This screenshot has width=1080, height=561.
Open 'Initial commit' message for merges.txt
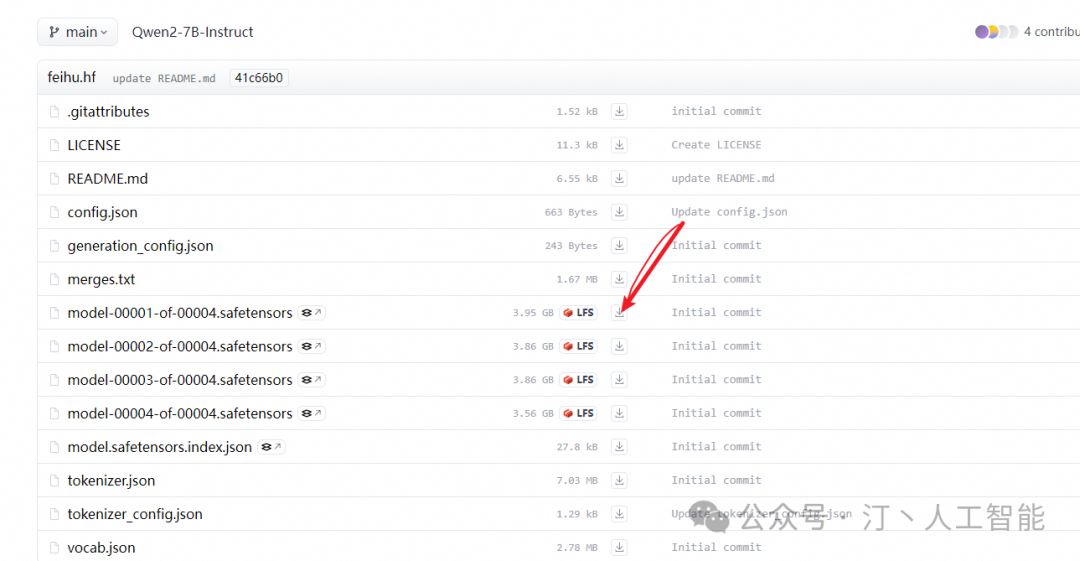click(716, 279)
